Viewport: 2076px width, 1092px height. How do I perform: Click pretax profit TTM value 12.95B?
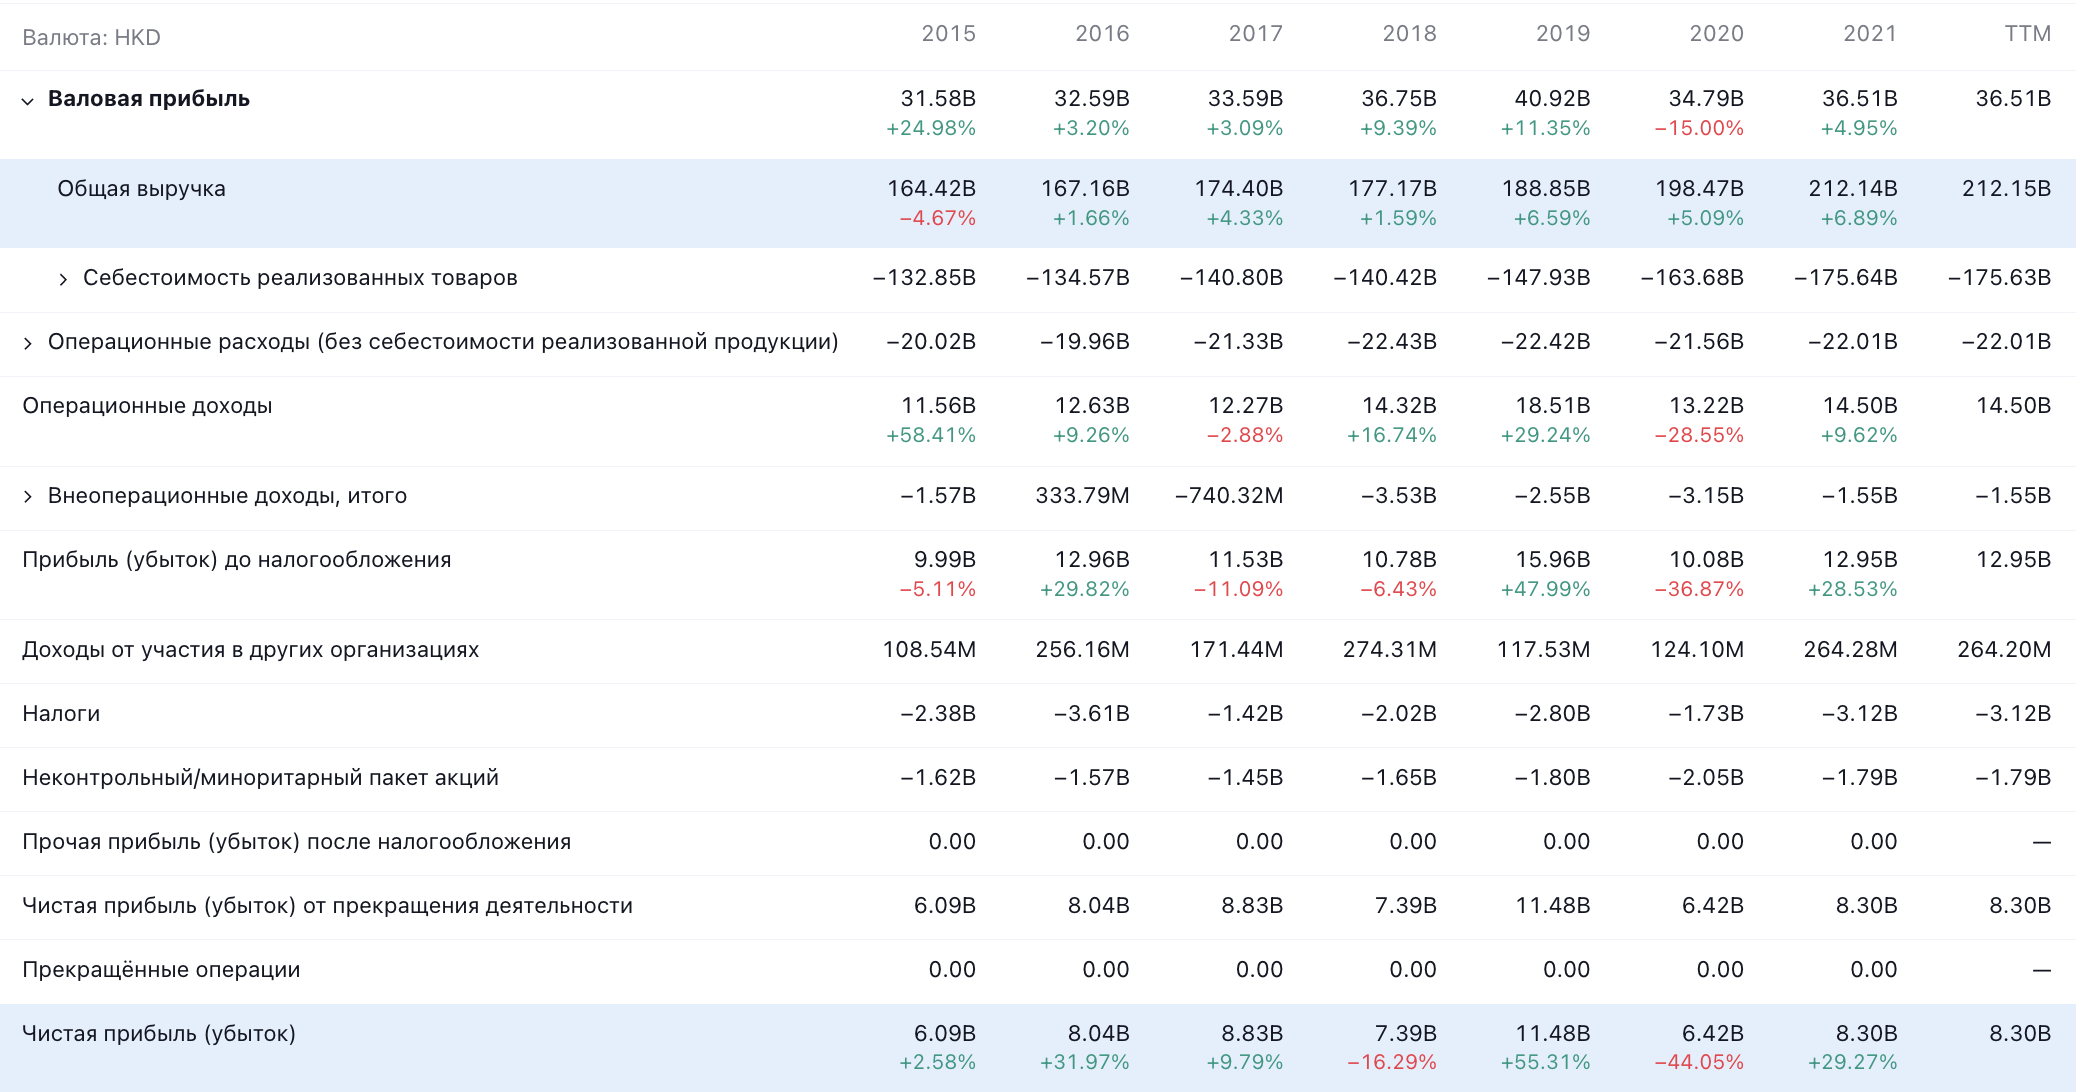pyautogui.click(x=2013, y=560)
